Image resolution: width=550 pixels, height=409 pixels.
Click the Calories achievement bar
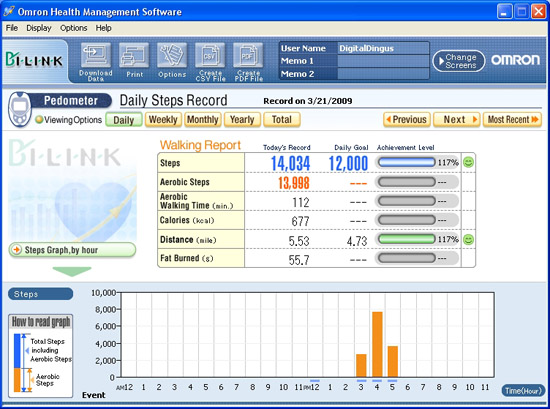coord(407,220)
